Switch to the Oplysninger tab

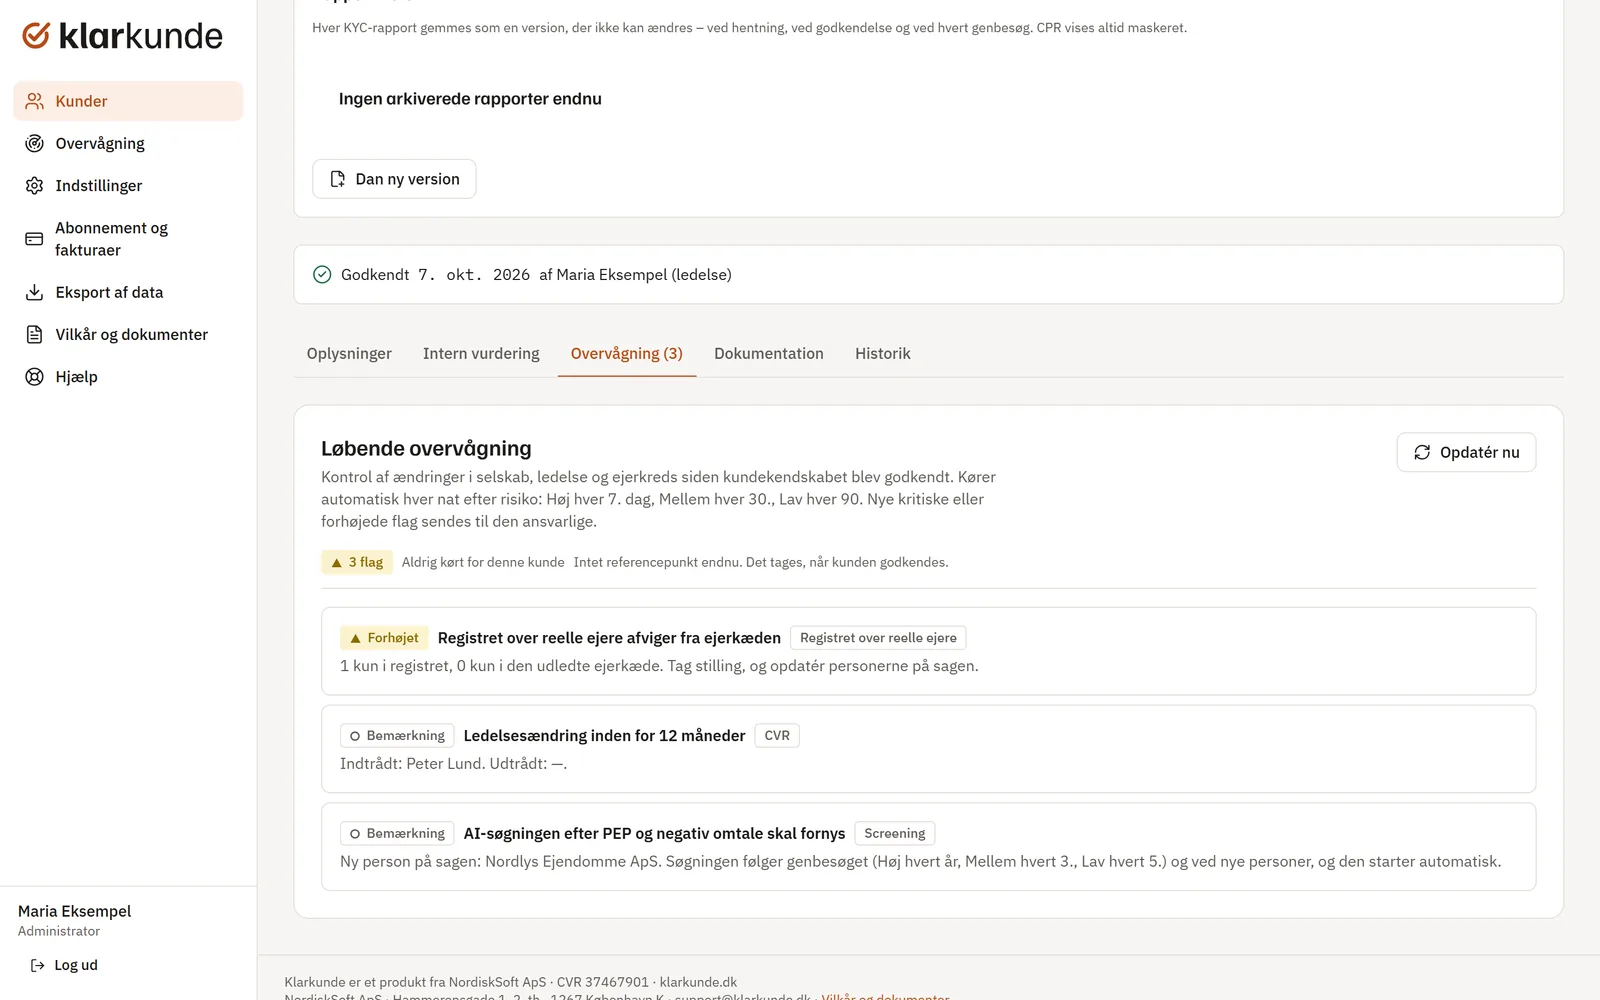(349, 354)
